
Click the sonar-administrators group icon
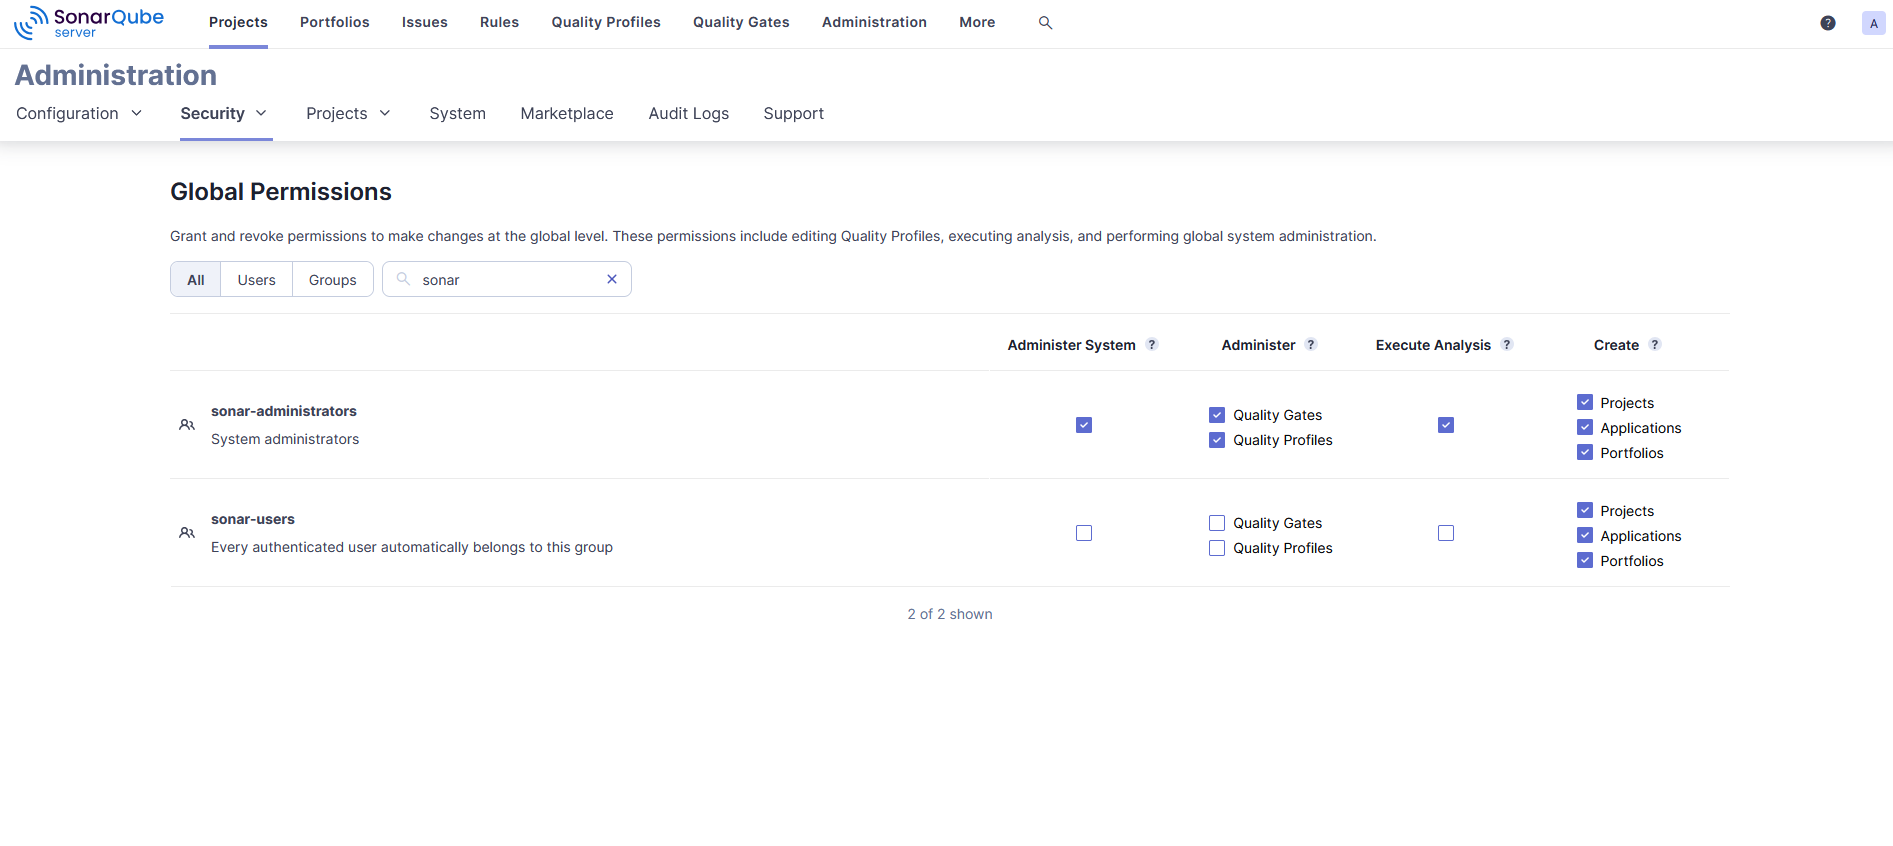pyautogui.click(x=187, y=425)
